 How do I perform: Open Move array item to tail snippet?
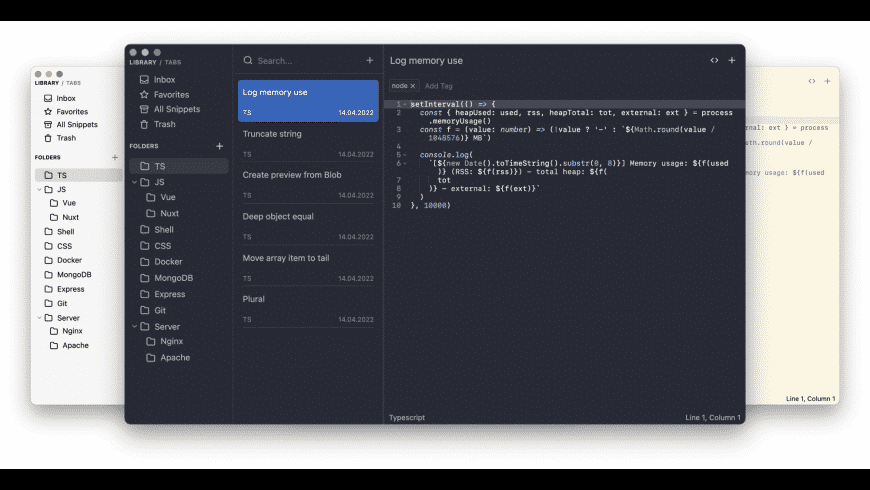point(308,267)
